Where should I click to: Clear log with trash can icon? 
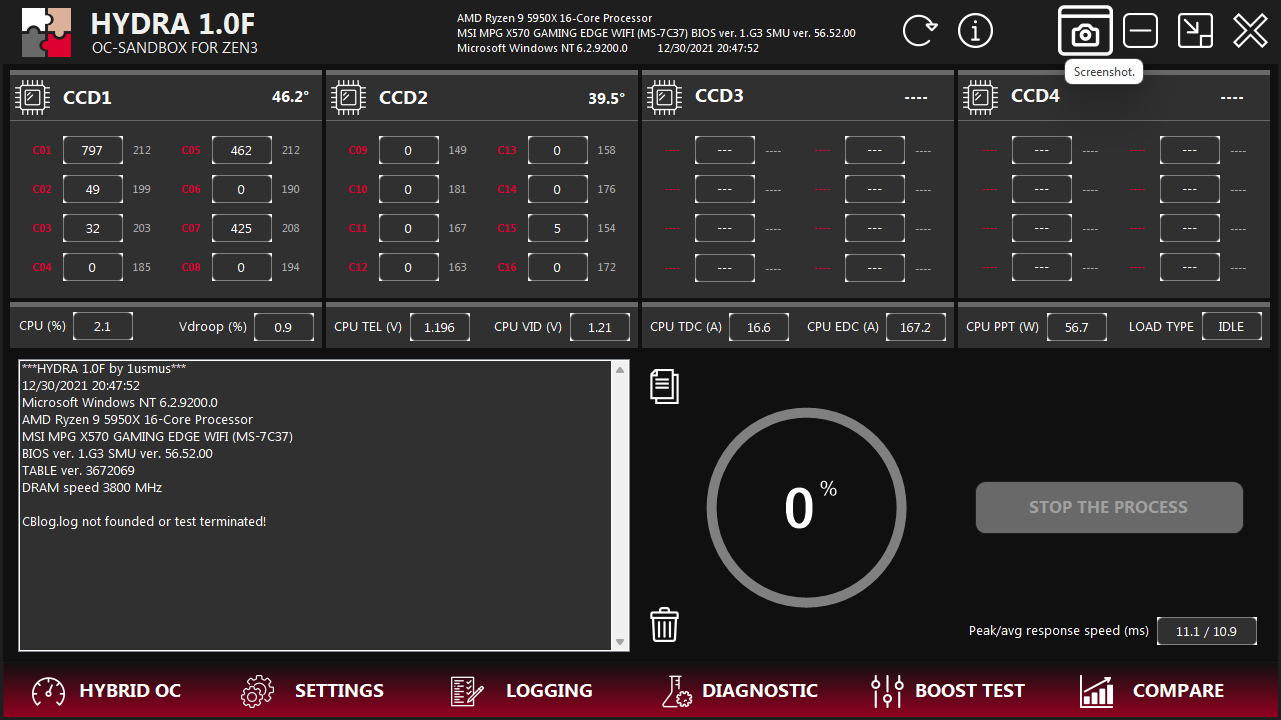click(665, 625)
